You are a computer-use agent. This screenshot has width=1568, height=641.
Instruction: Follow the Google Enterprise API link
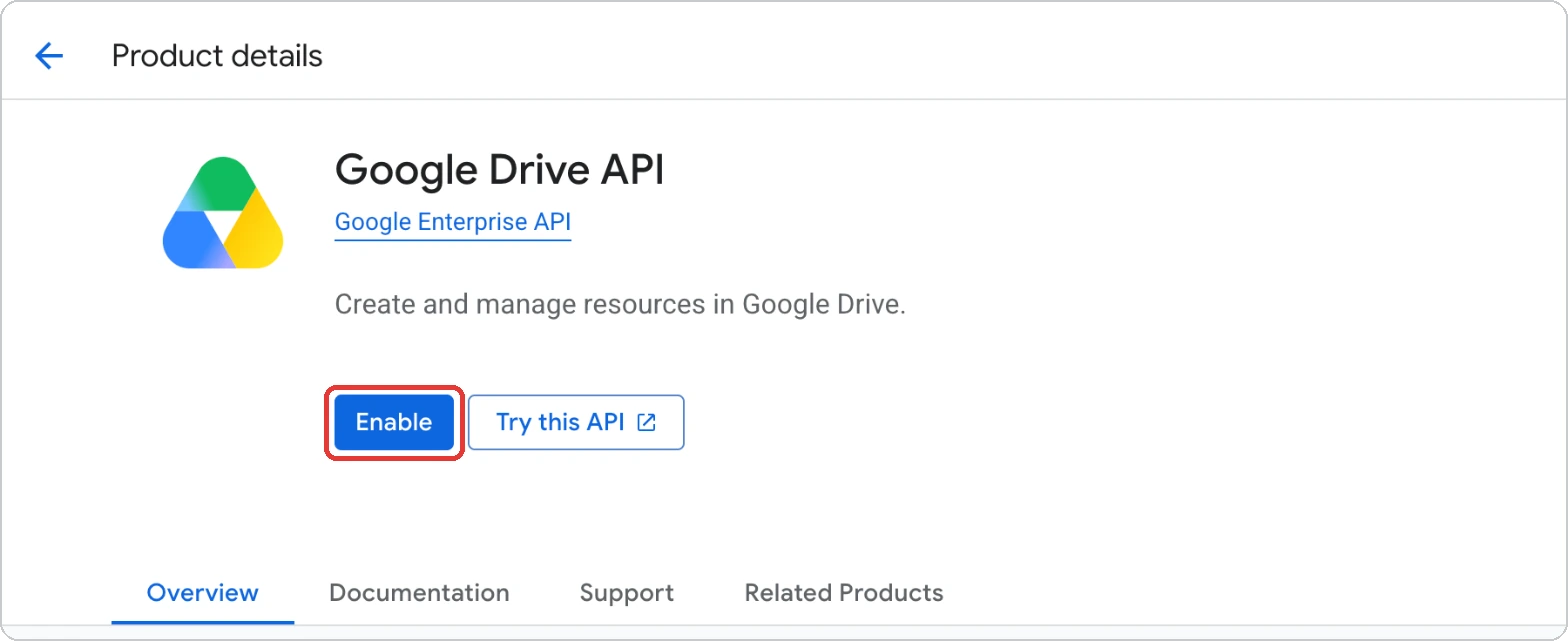[x=453, y=222]
